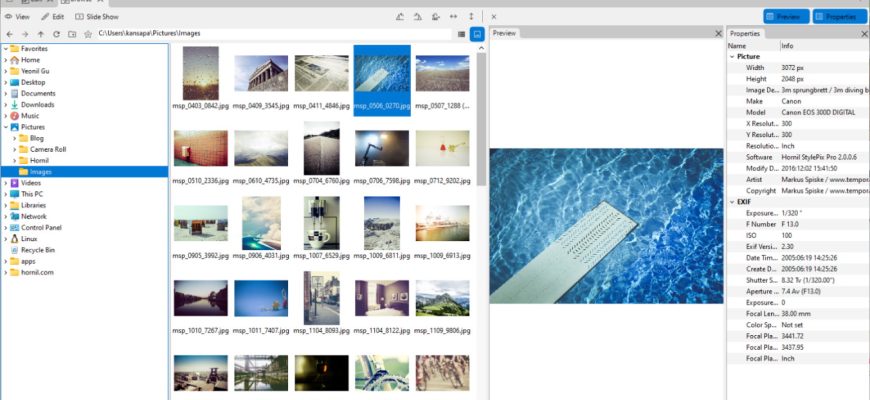Close the Properties panel
This screenshot has height=400, width=870.
pyautogui.click(x=864, y=33)
